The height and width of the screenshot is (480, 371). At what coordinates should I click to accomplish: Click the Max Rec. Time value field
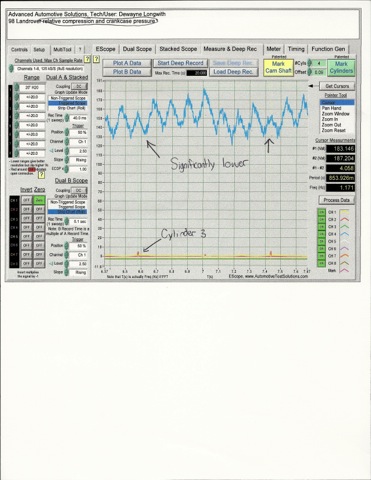coord(197,73)
